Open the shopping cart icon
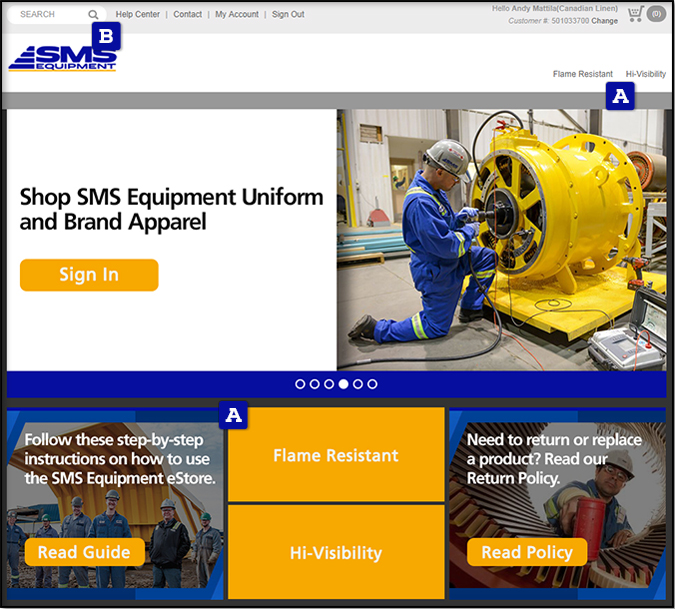 (x=635, y=14)
